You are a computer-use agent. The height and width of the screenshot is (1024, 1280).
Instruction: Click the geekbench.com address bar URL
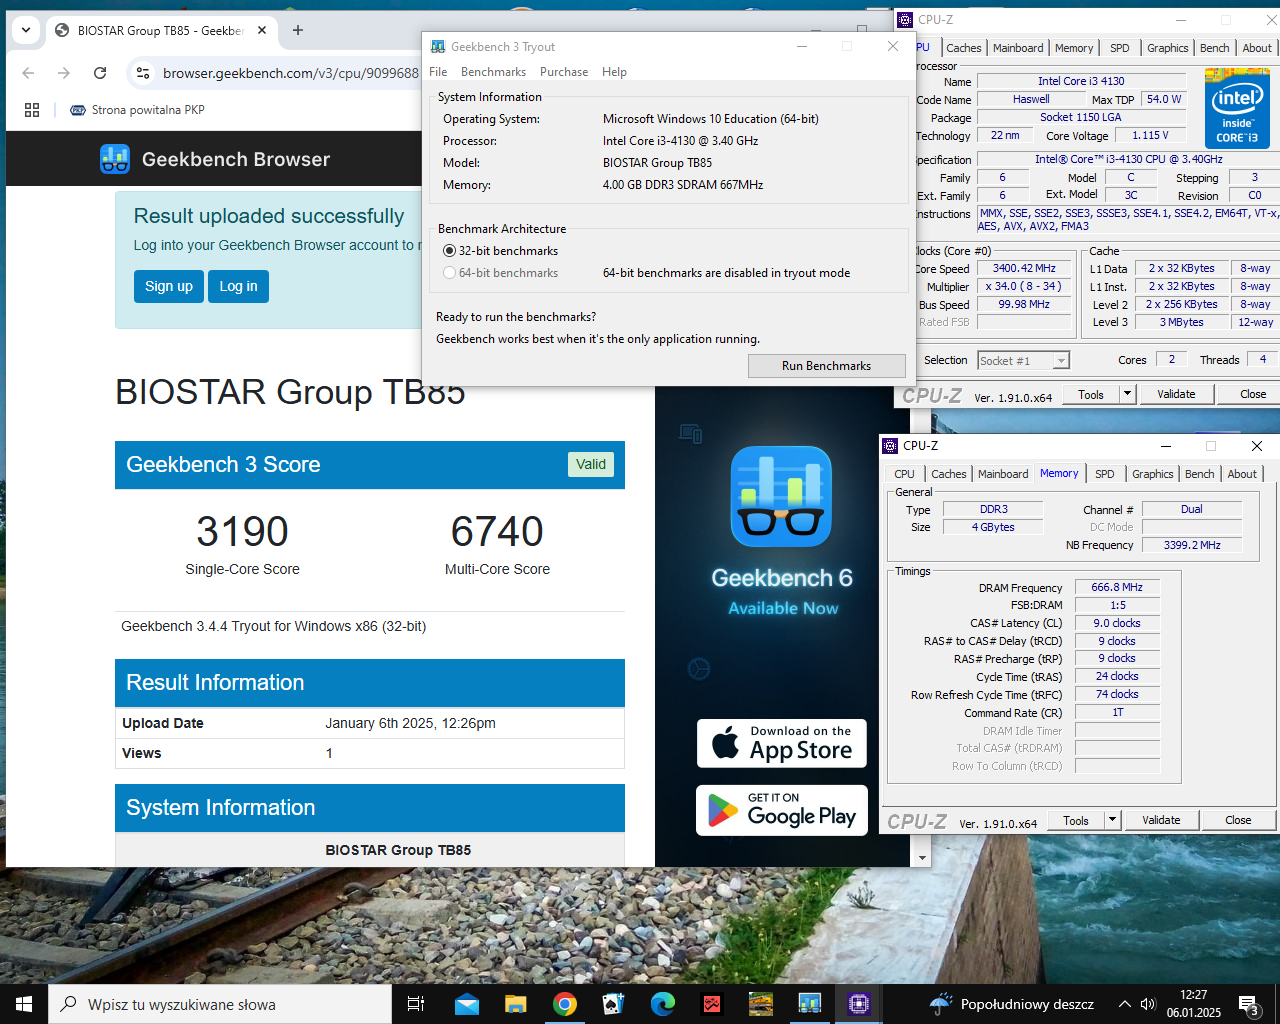290,73
